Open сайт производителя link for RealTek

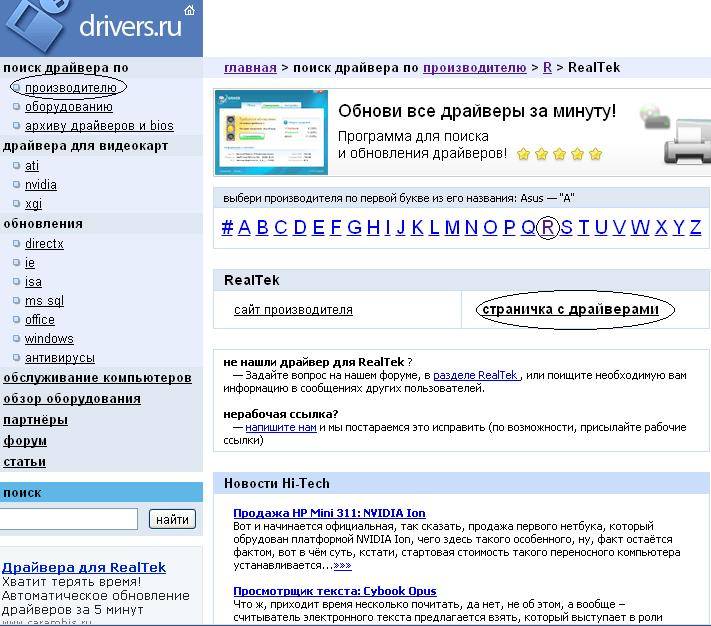click(x=293, y=310)
